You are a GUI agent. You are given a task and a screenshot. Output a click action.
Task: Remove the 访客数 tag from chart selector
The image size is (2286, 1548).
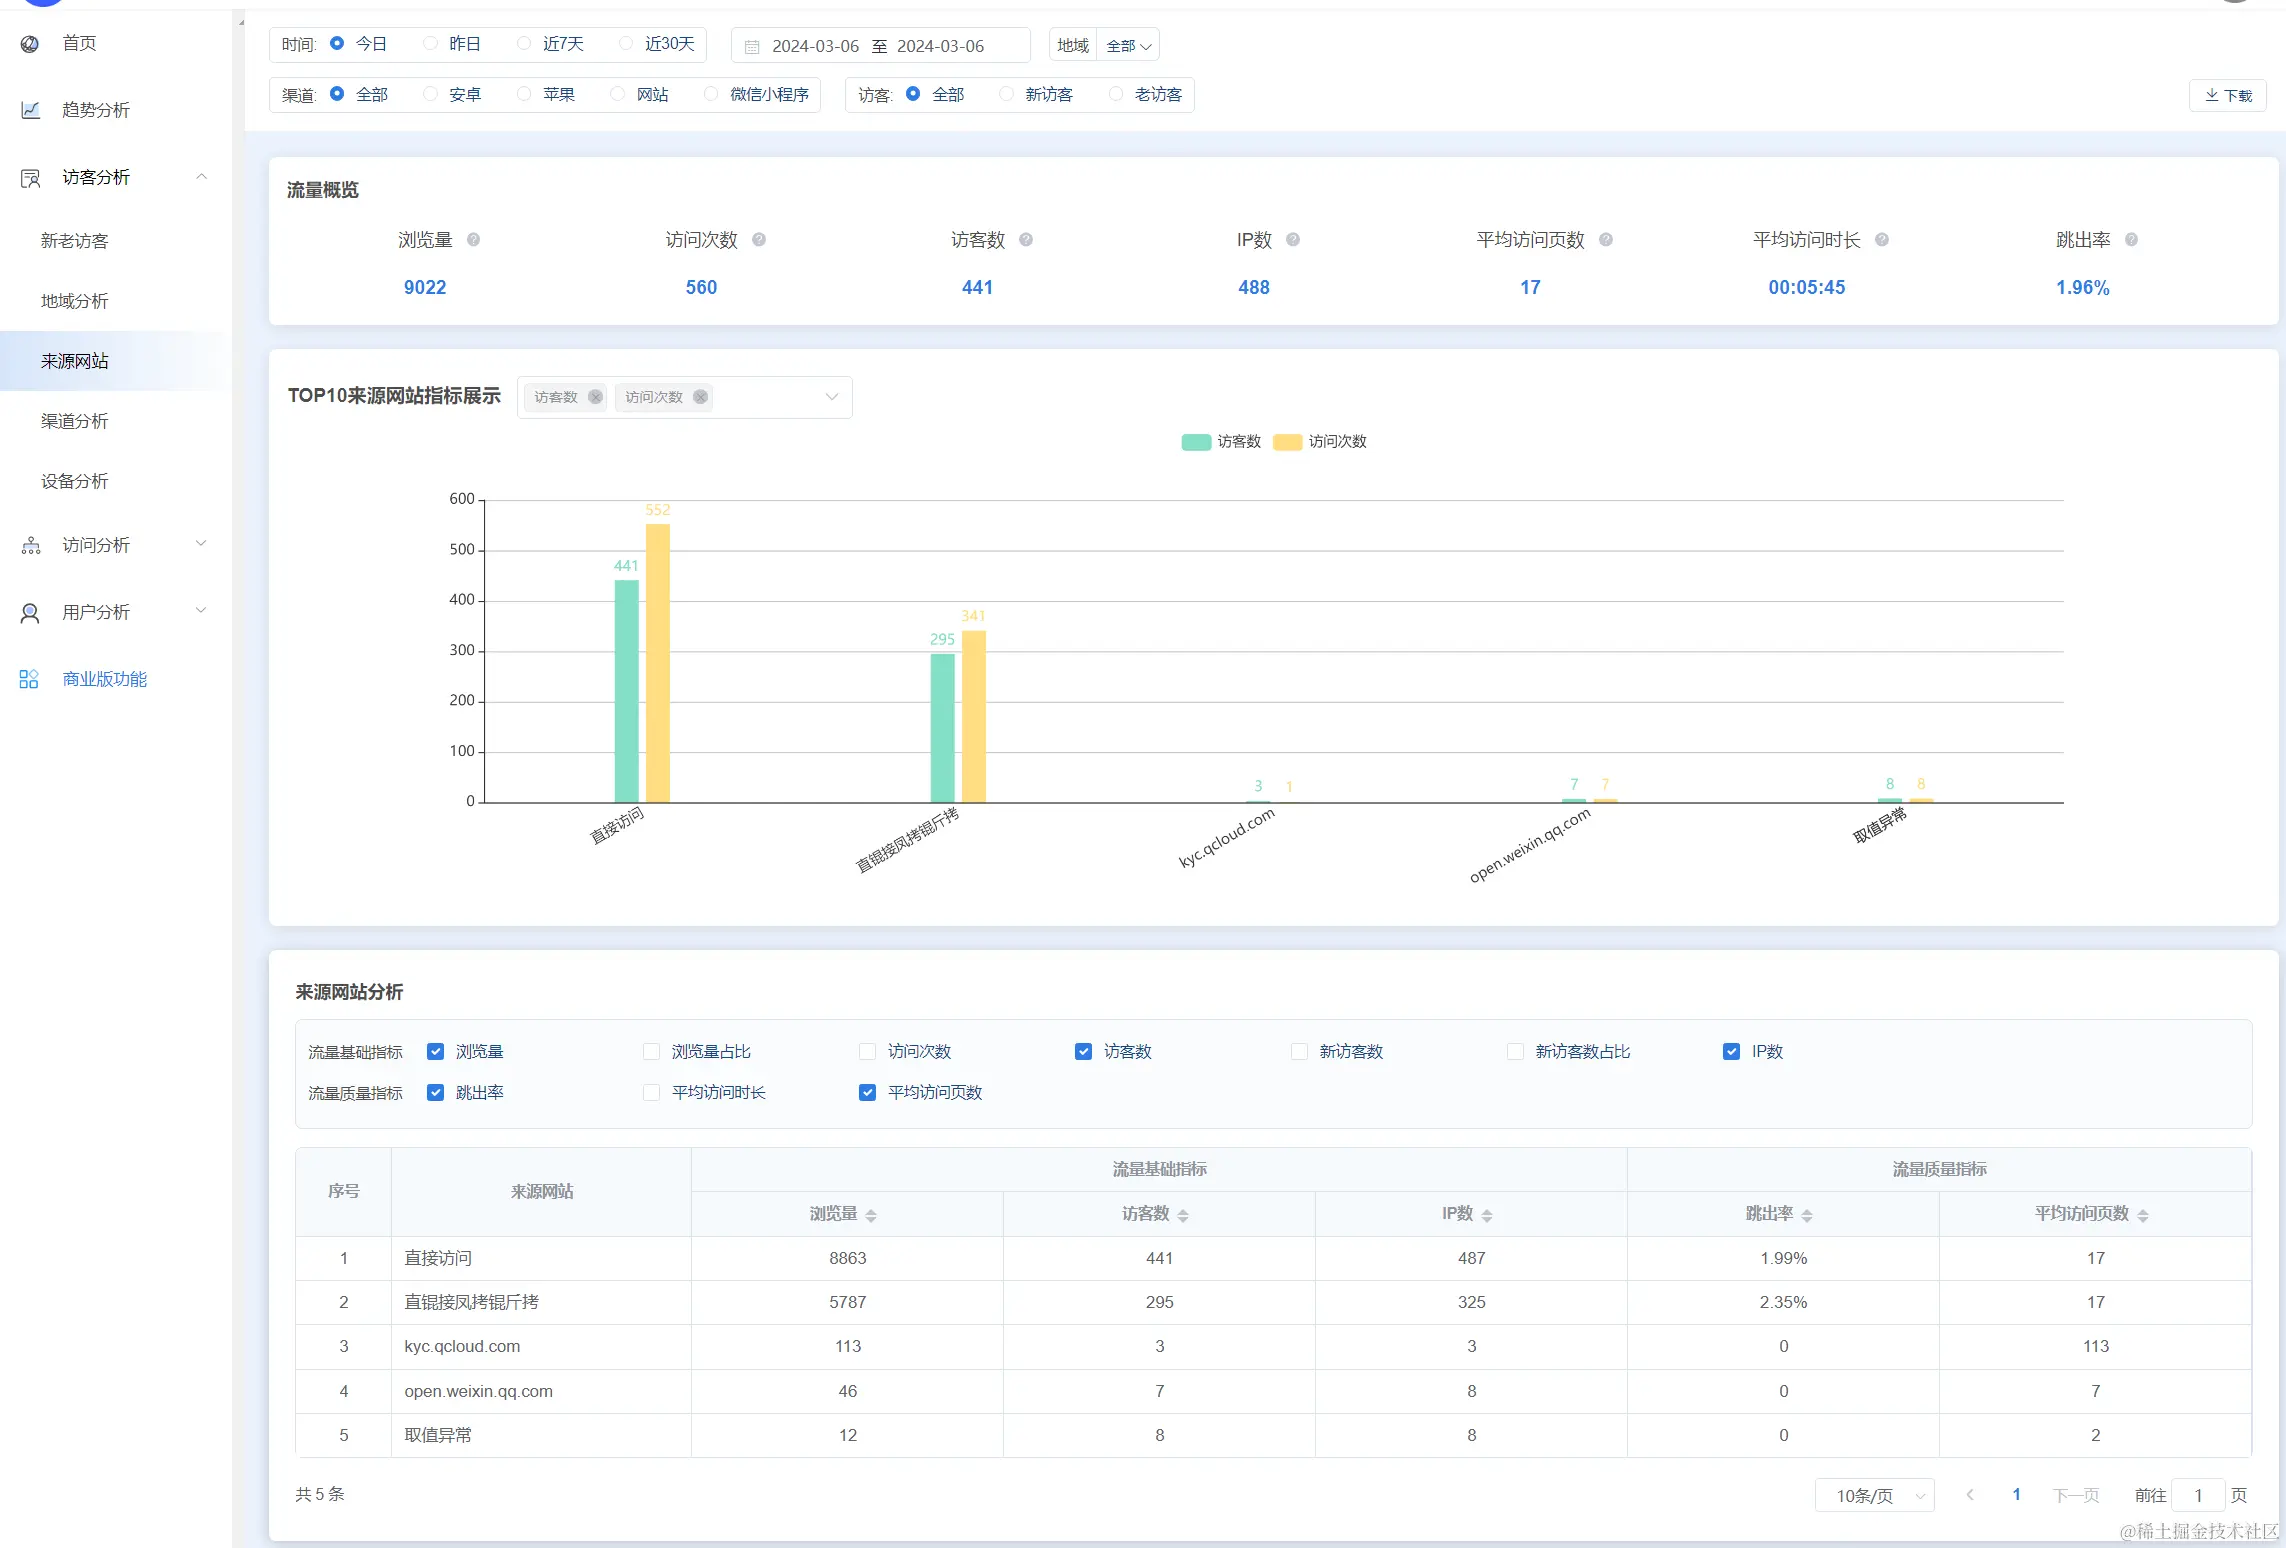[x=596, y=397]
